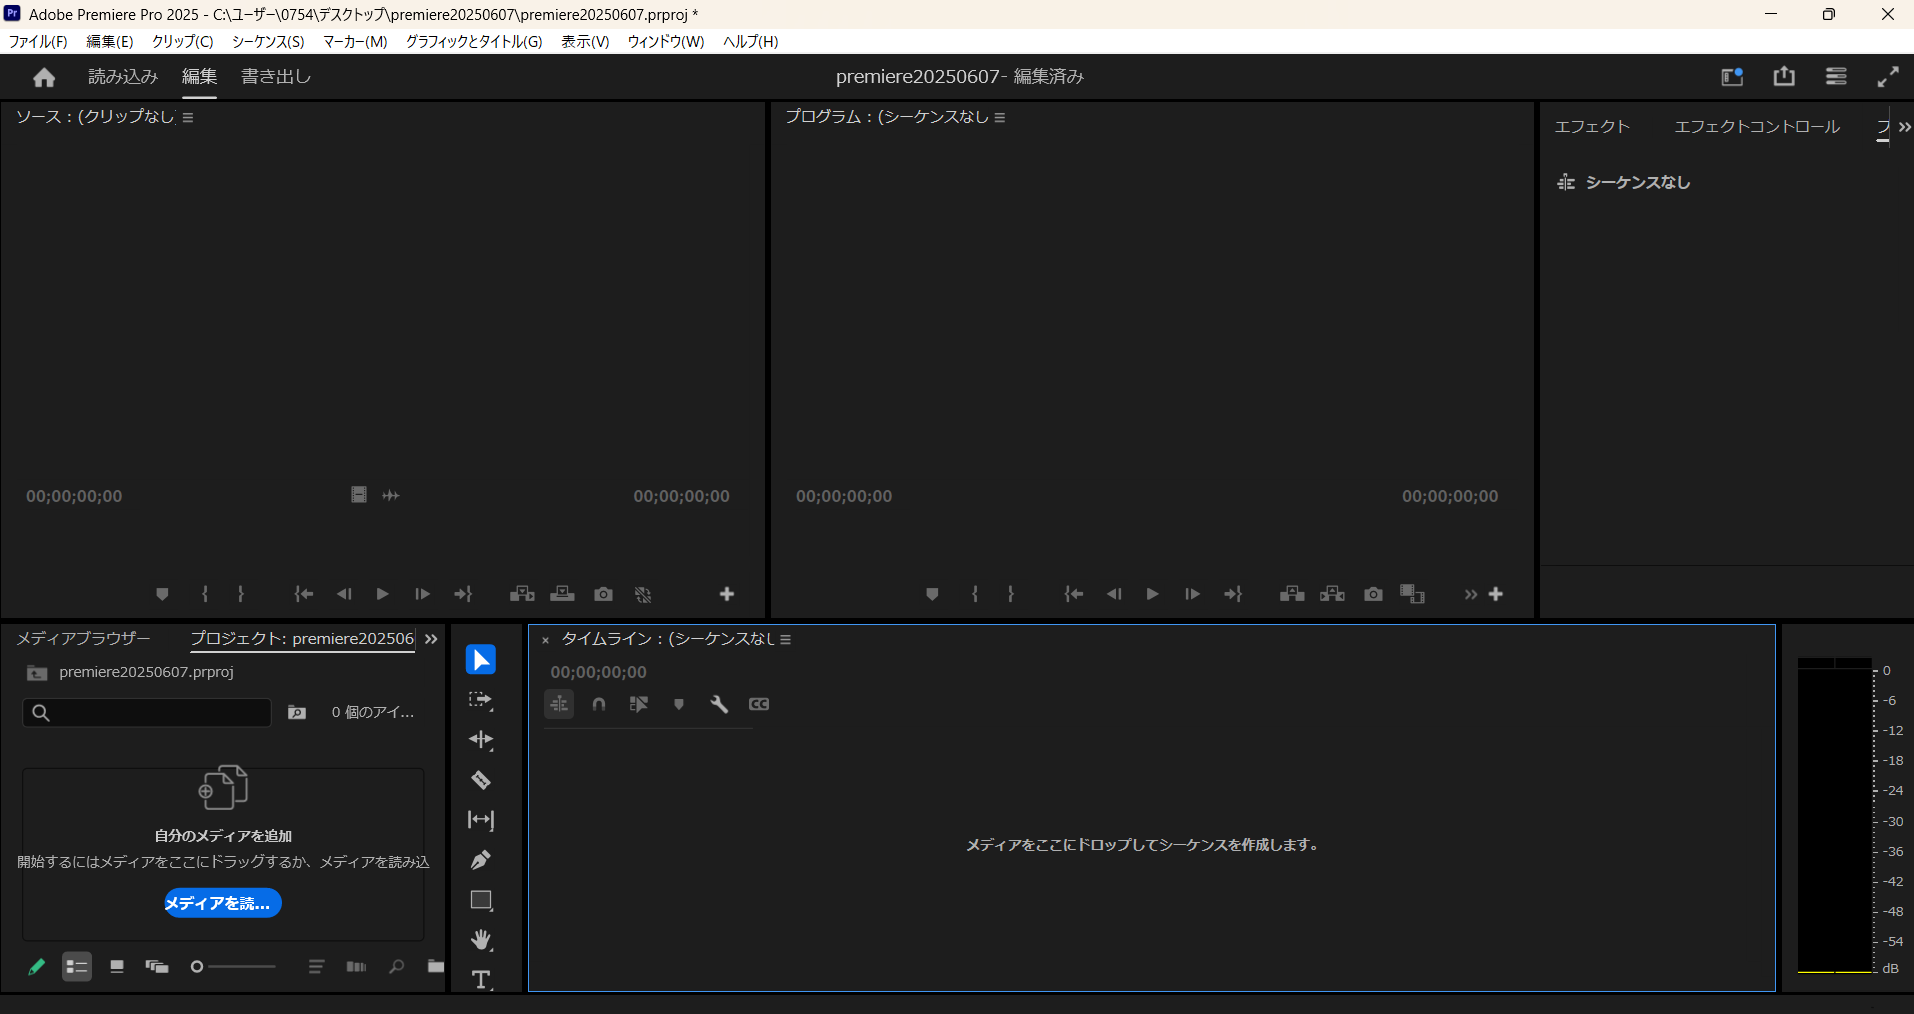Select the Track Select Forward tool

481,700
